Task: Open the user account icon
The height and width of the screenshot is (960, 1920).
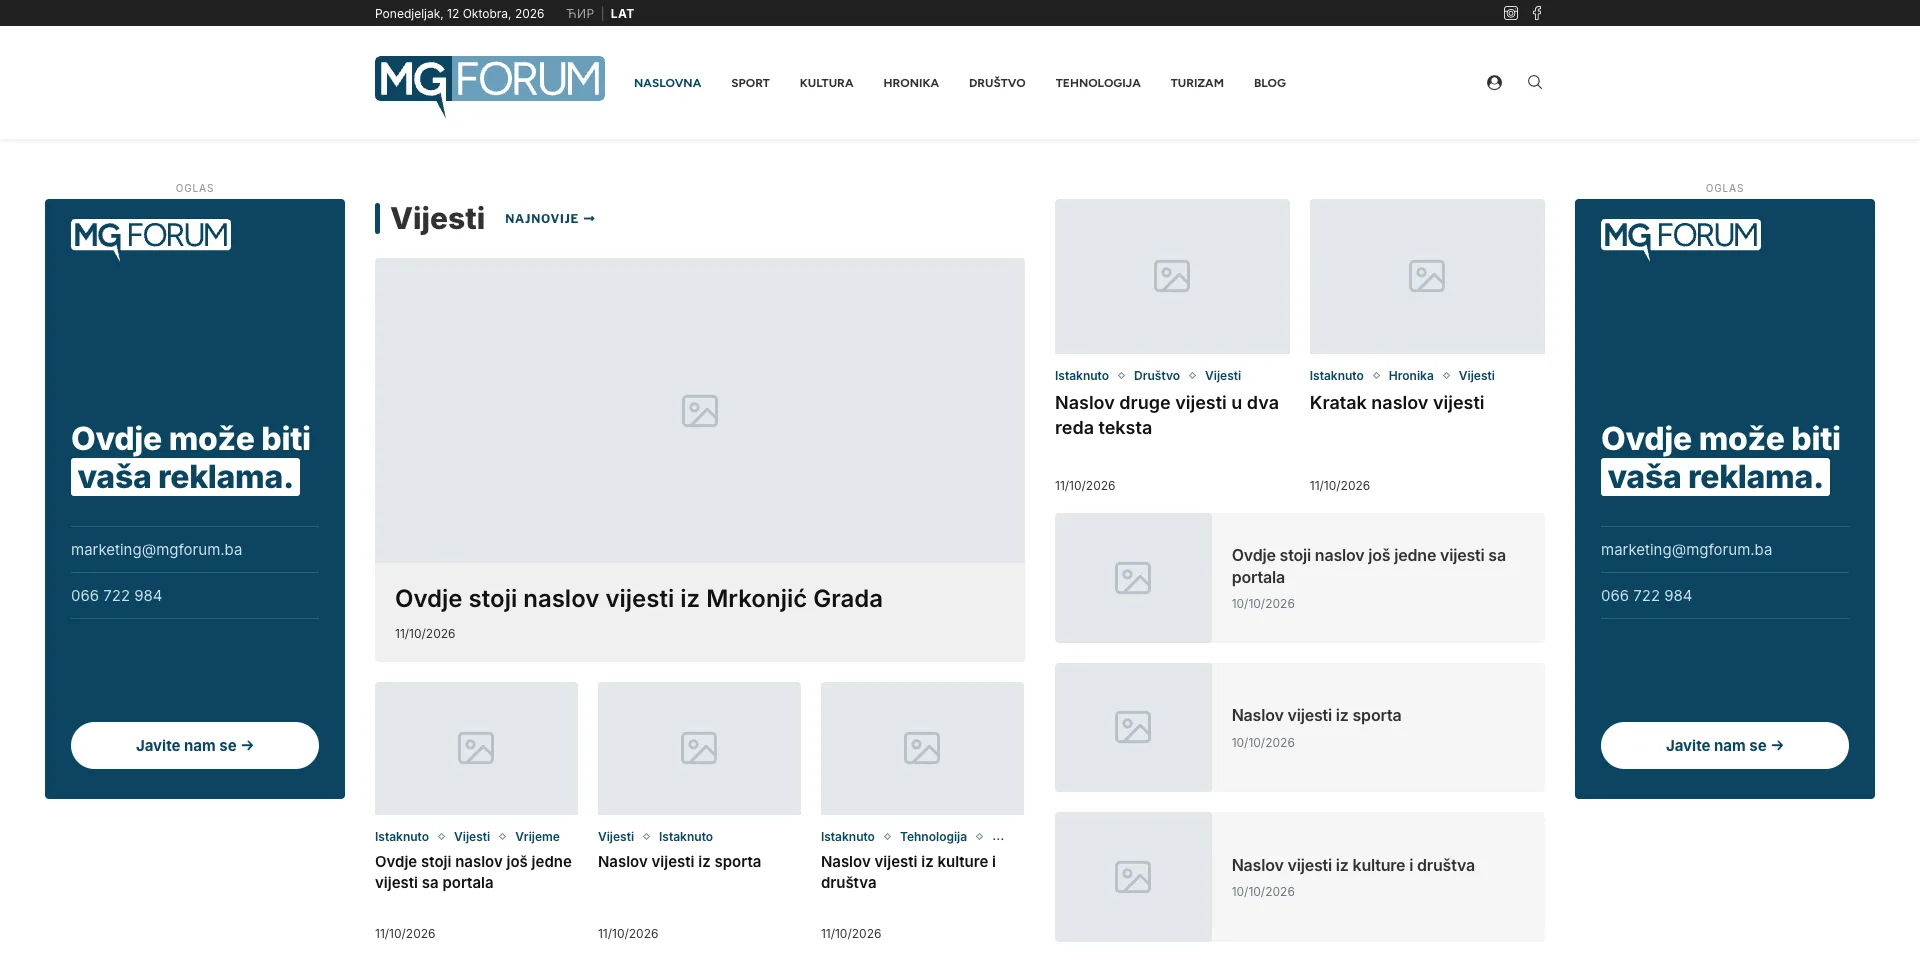Action: point(1494,83)
